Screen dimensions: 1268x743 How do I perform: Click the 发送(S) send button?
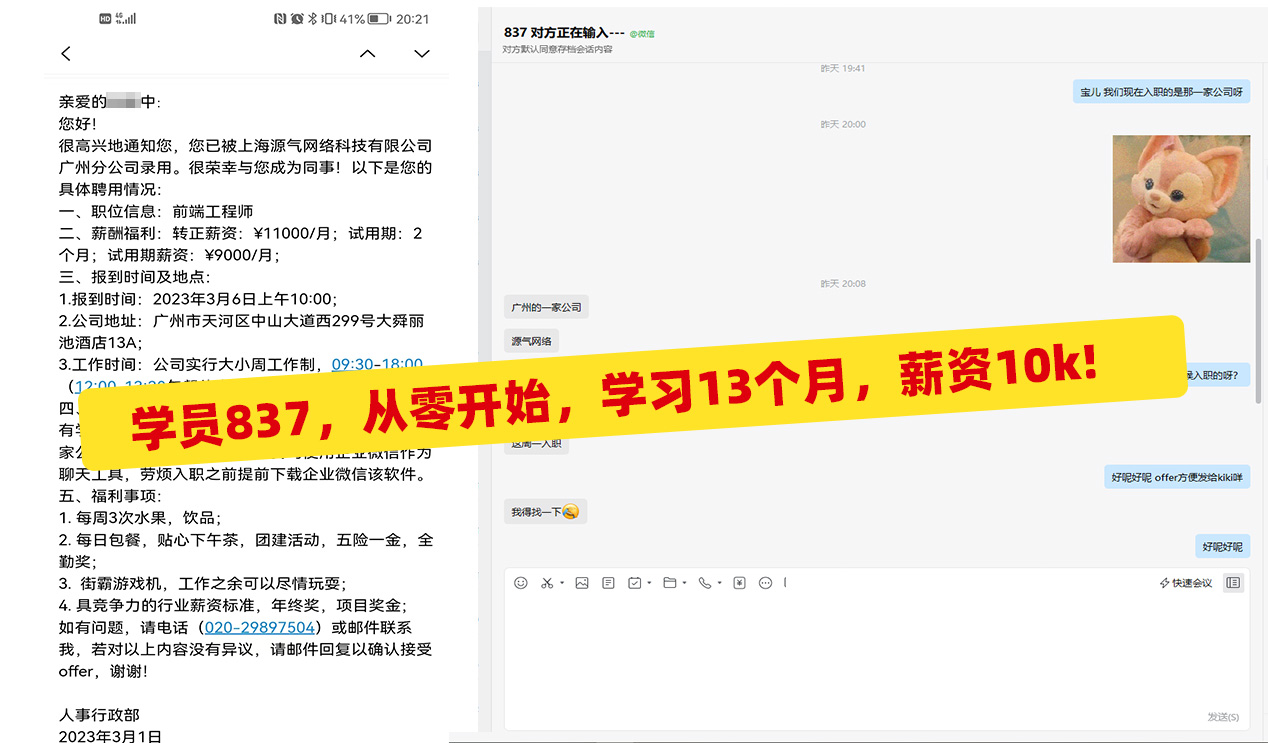coord(1223,717)
